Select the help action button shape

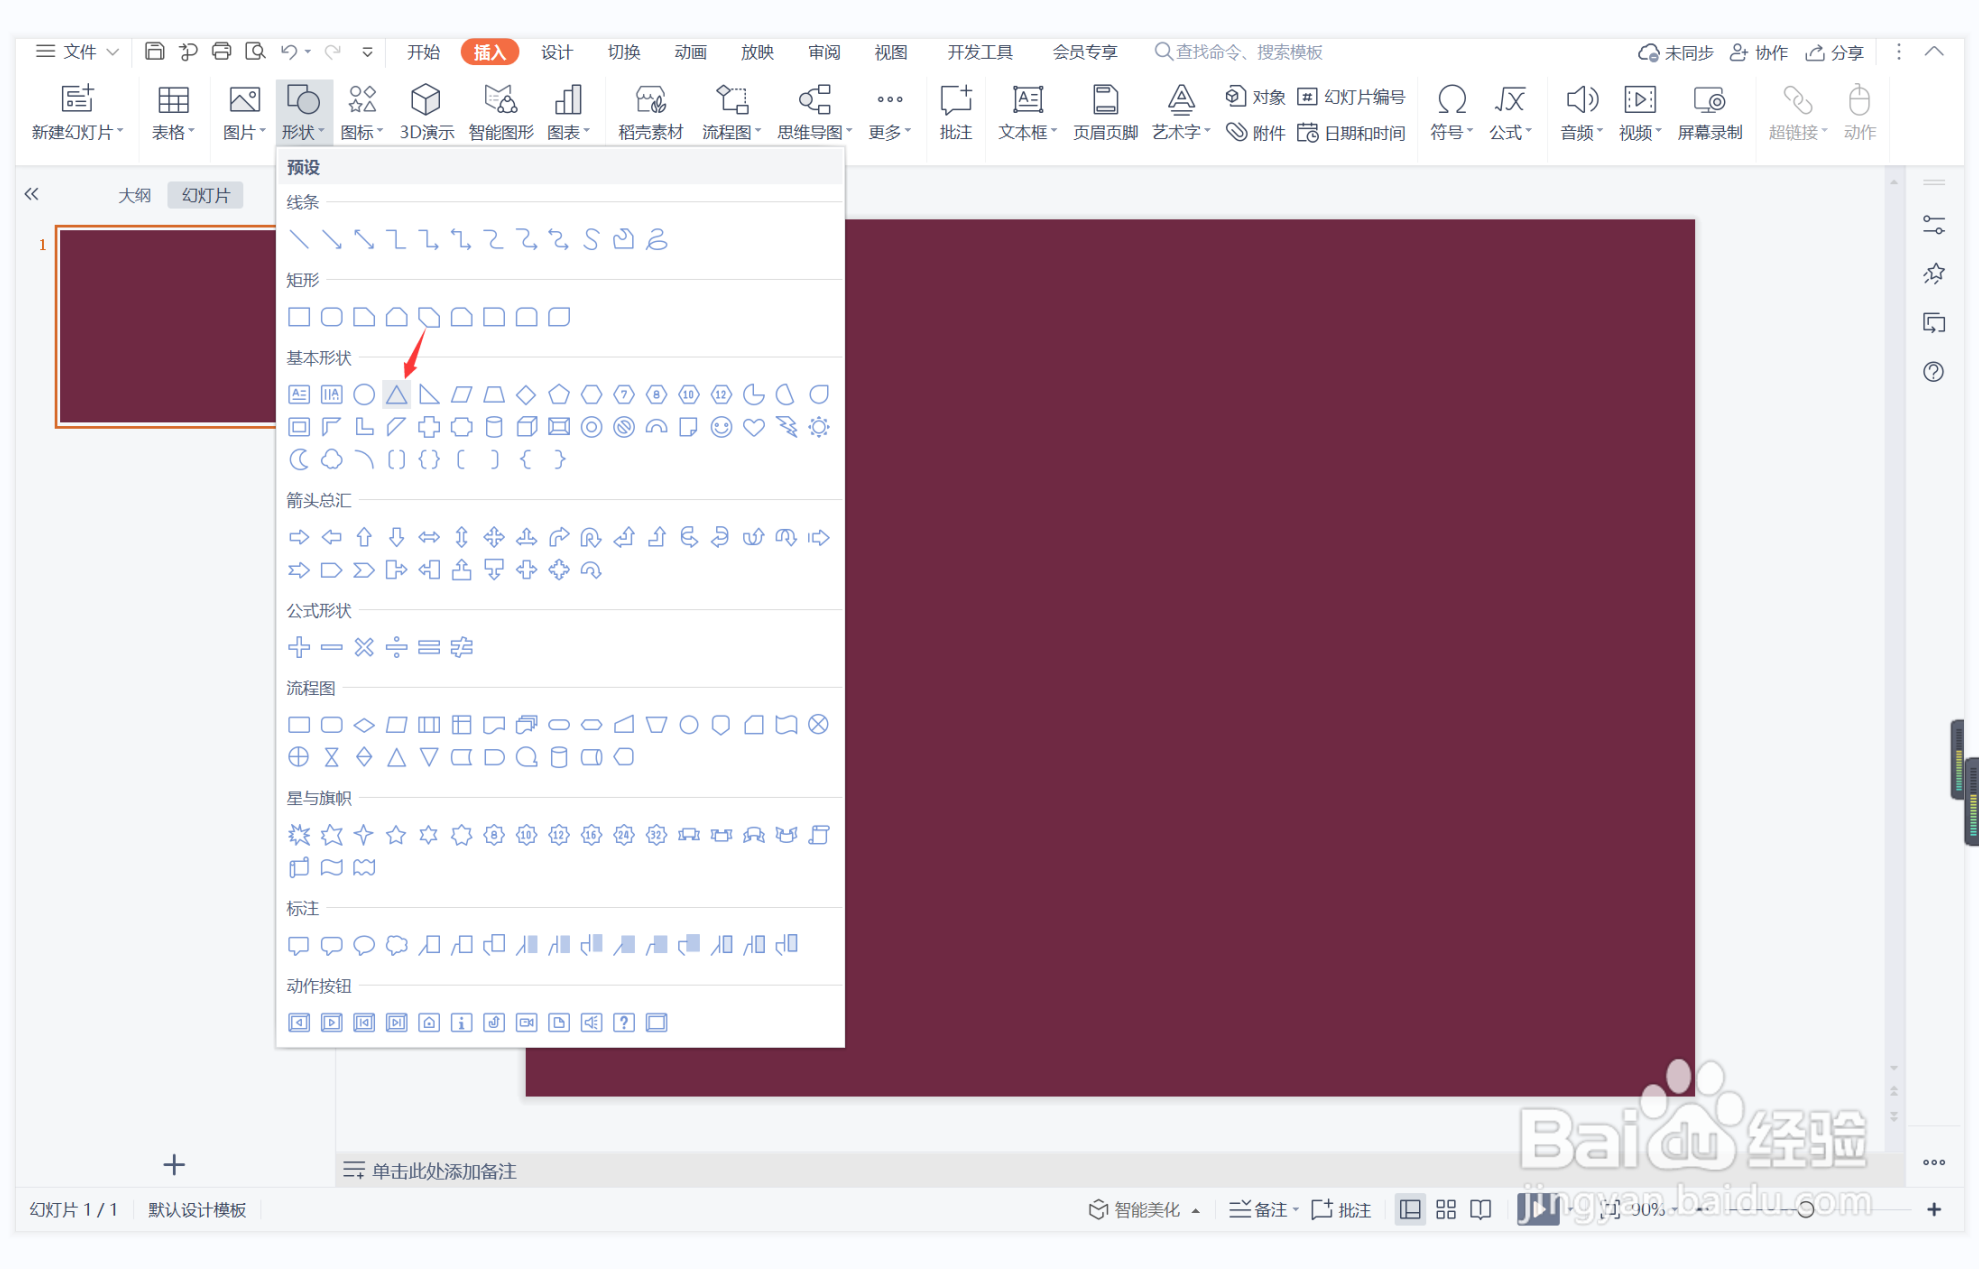[x=624, y=1022]
